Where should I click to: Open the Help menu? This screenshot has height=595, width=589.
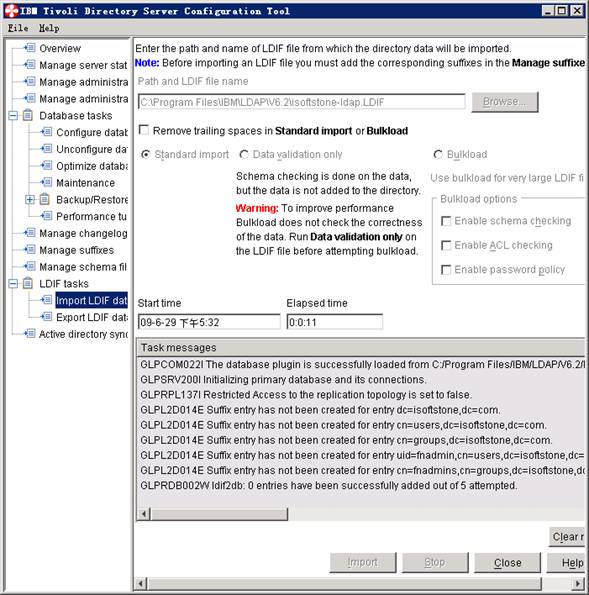pos(49,28)
